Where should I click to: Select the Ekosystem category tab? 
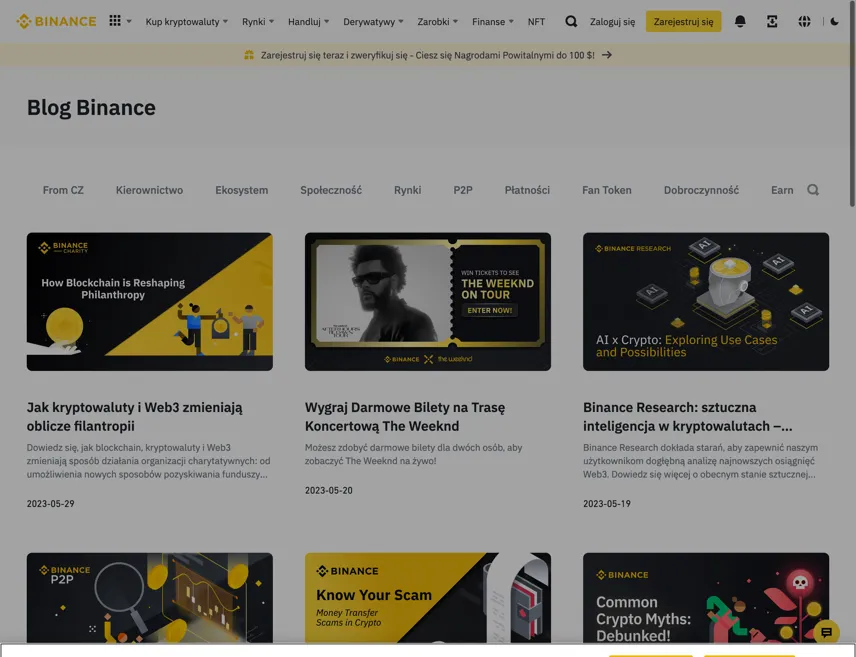click(242, 190)
